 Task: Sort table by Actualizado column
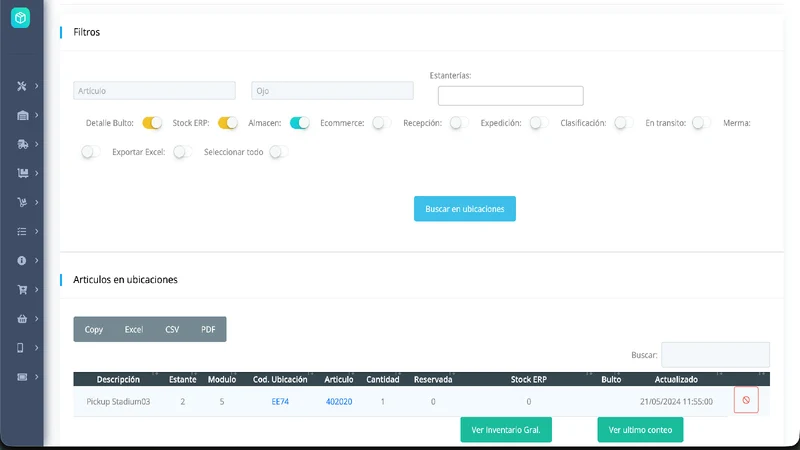point(676,380)
